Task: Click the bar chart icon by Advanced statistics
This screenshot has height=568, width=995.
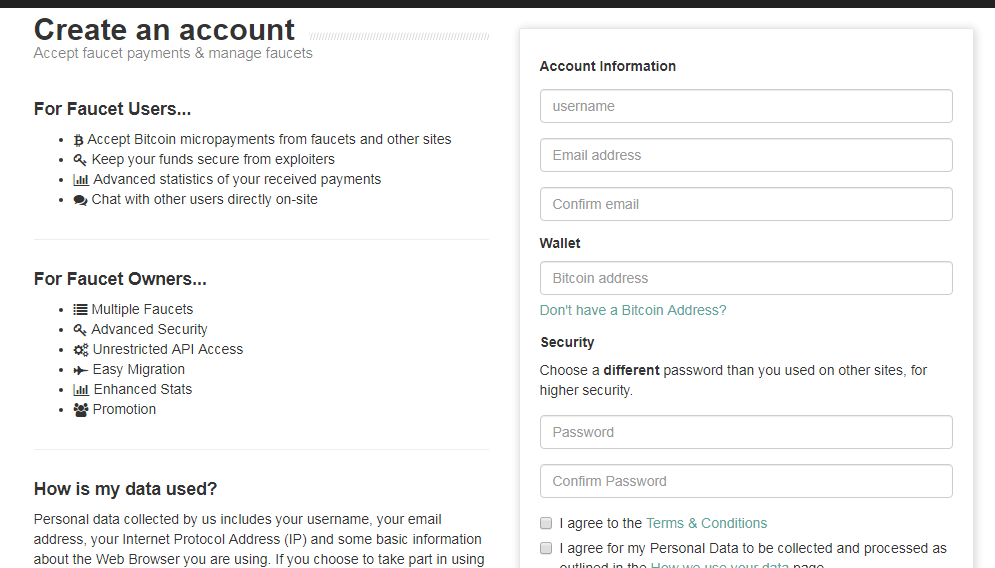Action: (81, 180)
